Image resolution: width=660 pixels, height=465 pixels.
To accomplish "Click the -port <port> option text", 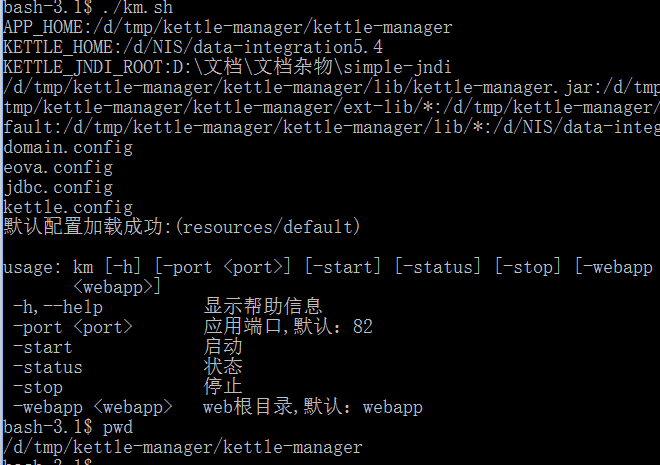I will (x=73, y=327).
